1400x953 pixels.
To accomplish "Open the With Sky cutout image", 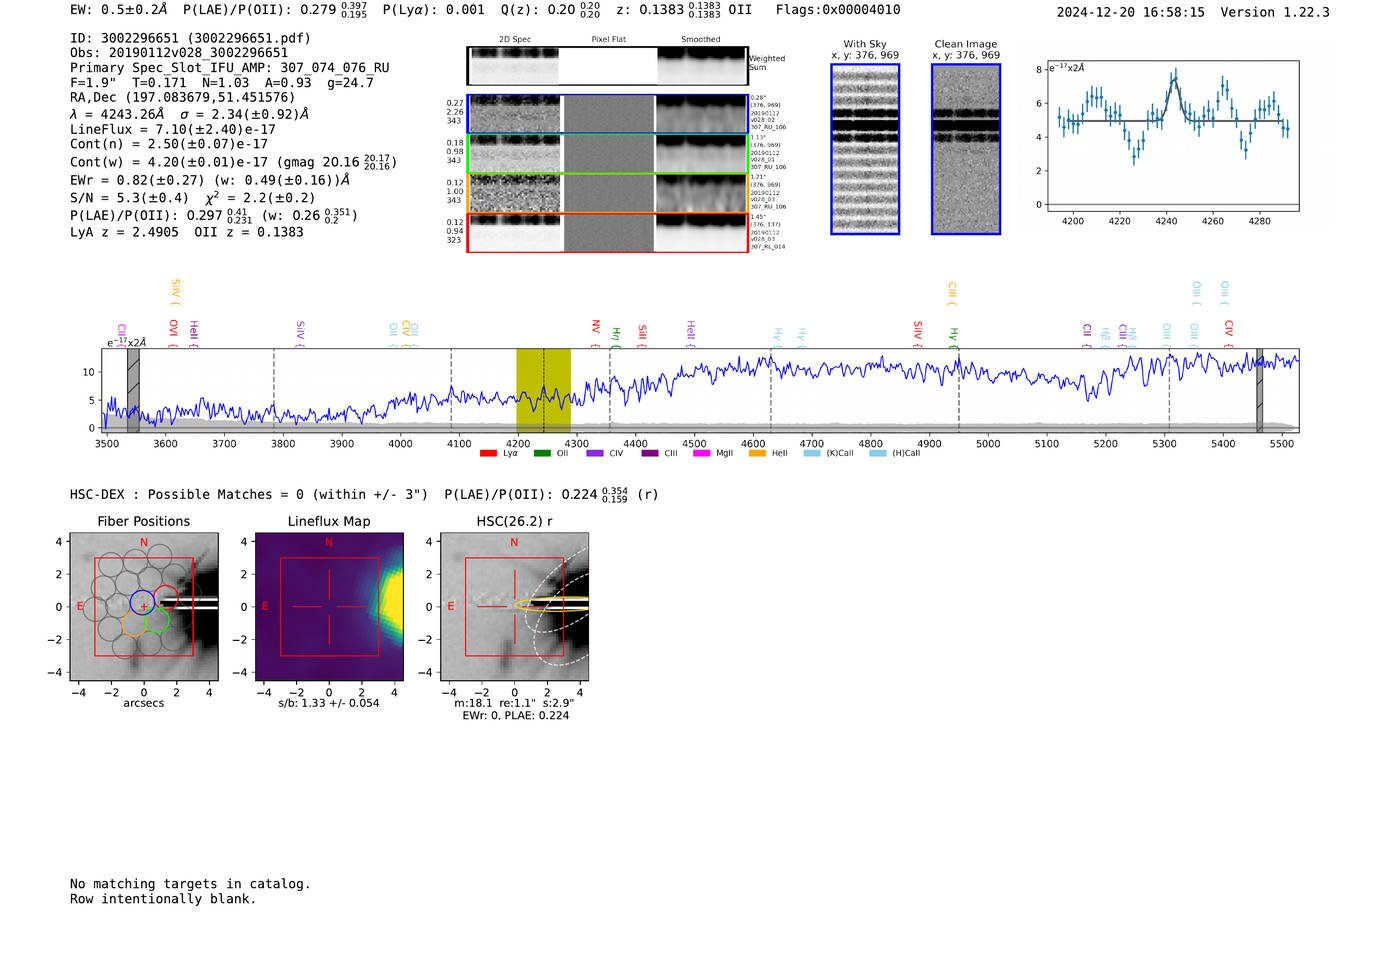I will click(865, 149).
